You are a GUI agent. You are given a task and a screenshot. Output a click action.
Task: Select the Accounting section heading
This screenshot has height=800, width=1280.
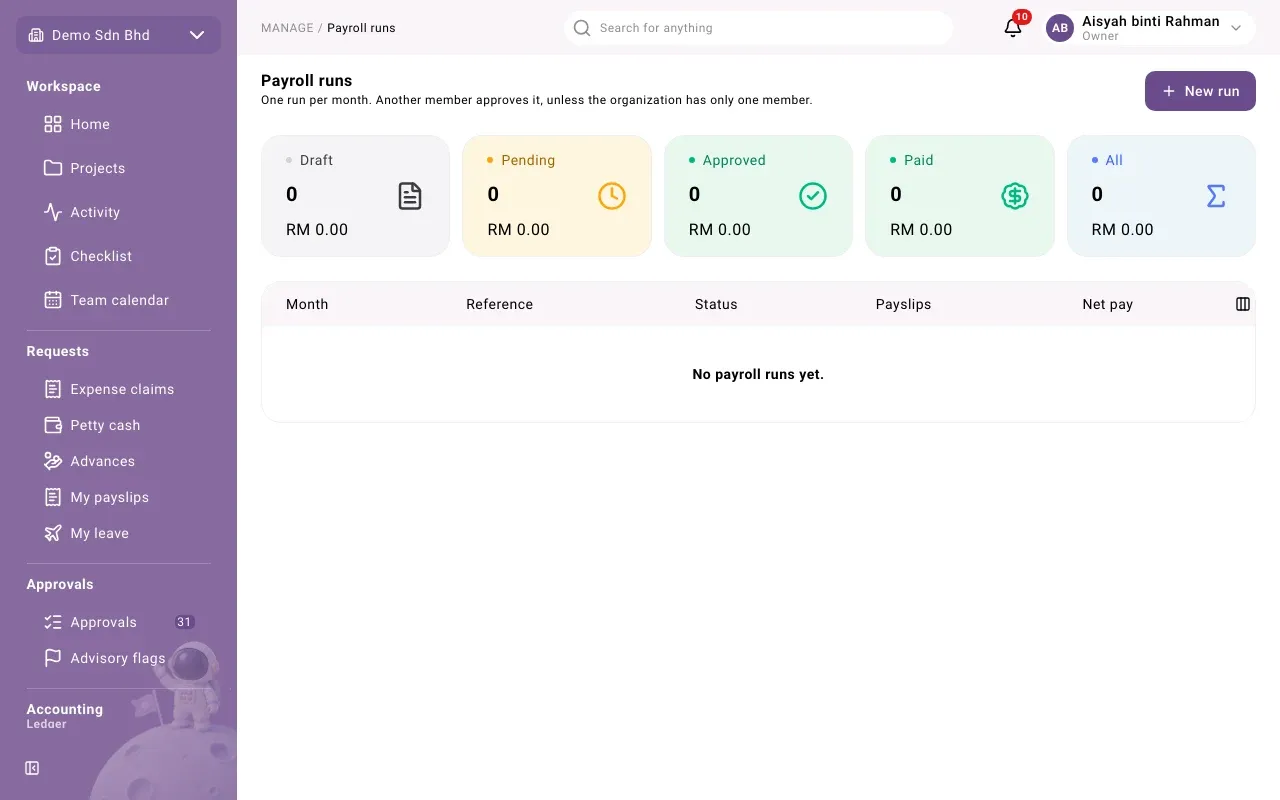(64, 709)
